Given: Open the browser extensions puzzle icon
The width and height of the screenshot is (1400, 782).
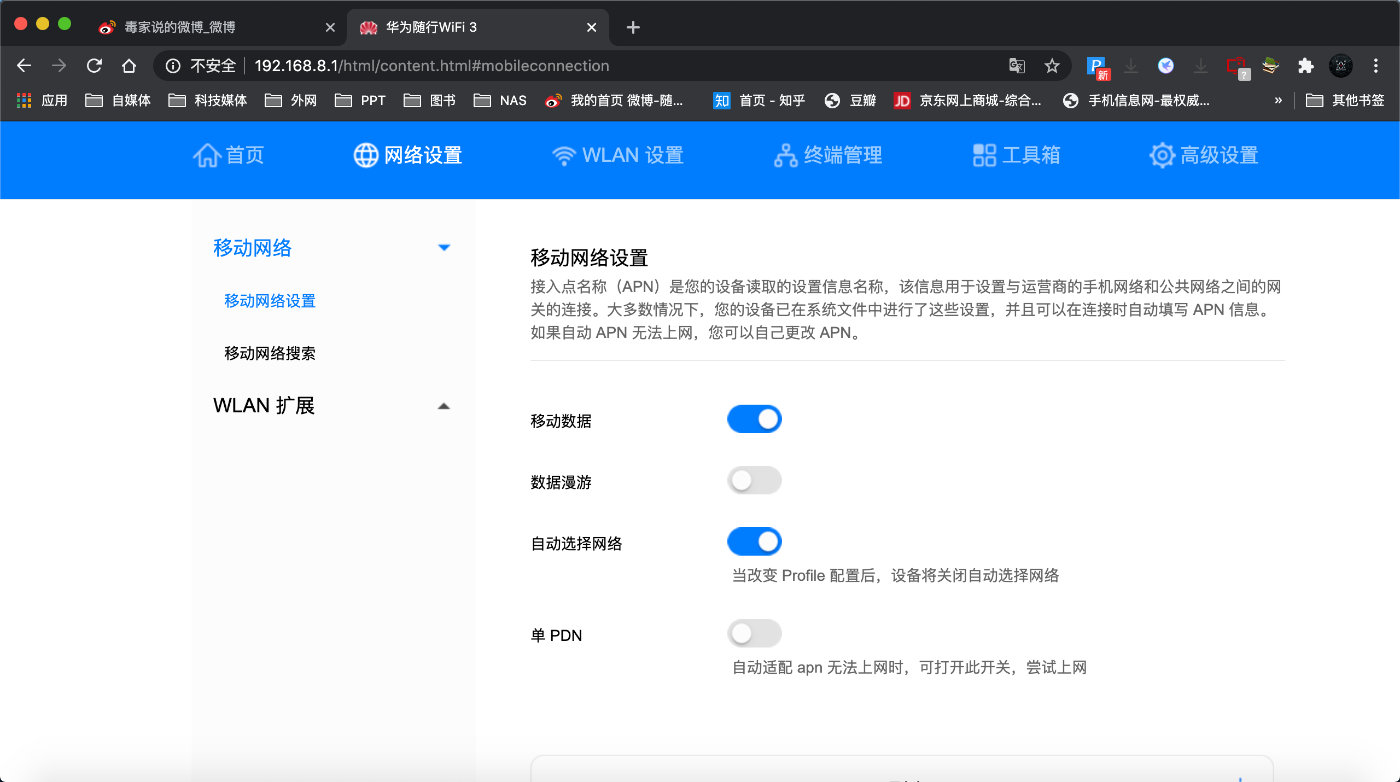Looking at the screenshot, I should coord(1305,65).
